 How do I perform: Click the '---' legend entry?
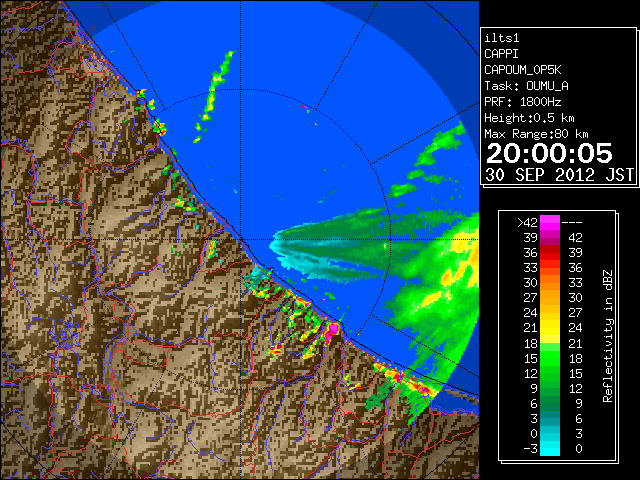[572, 222]
